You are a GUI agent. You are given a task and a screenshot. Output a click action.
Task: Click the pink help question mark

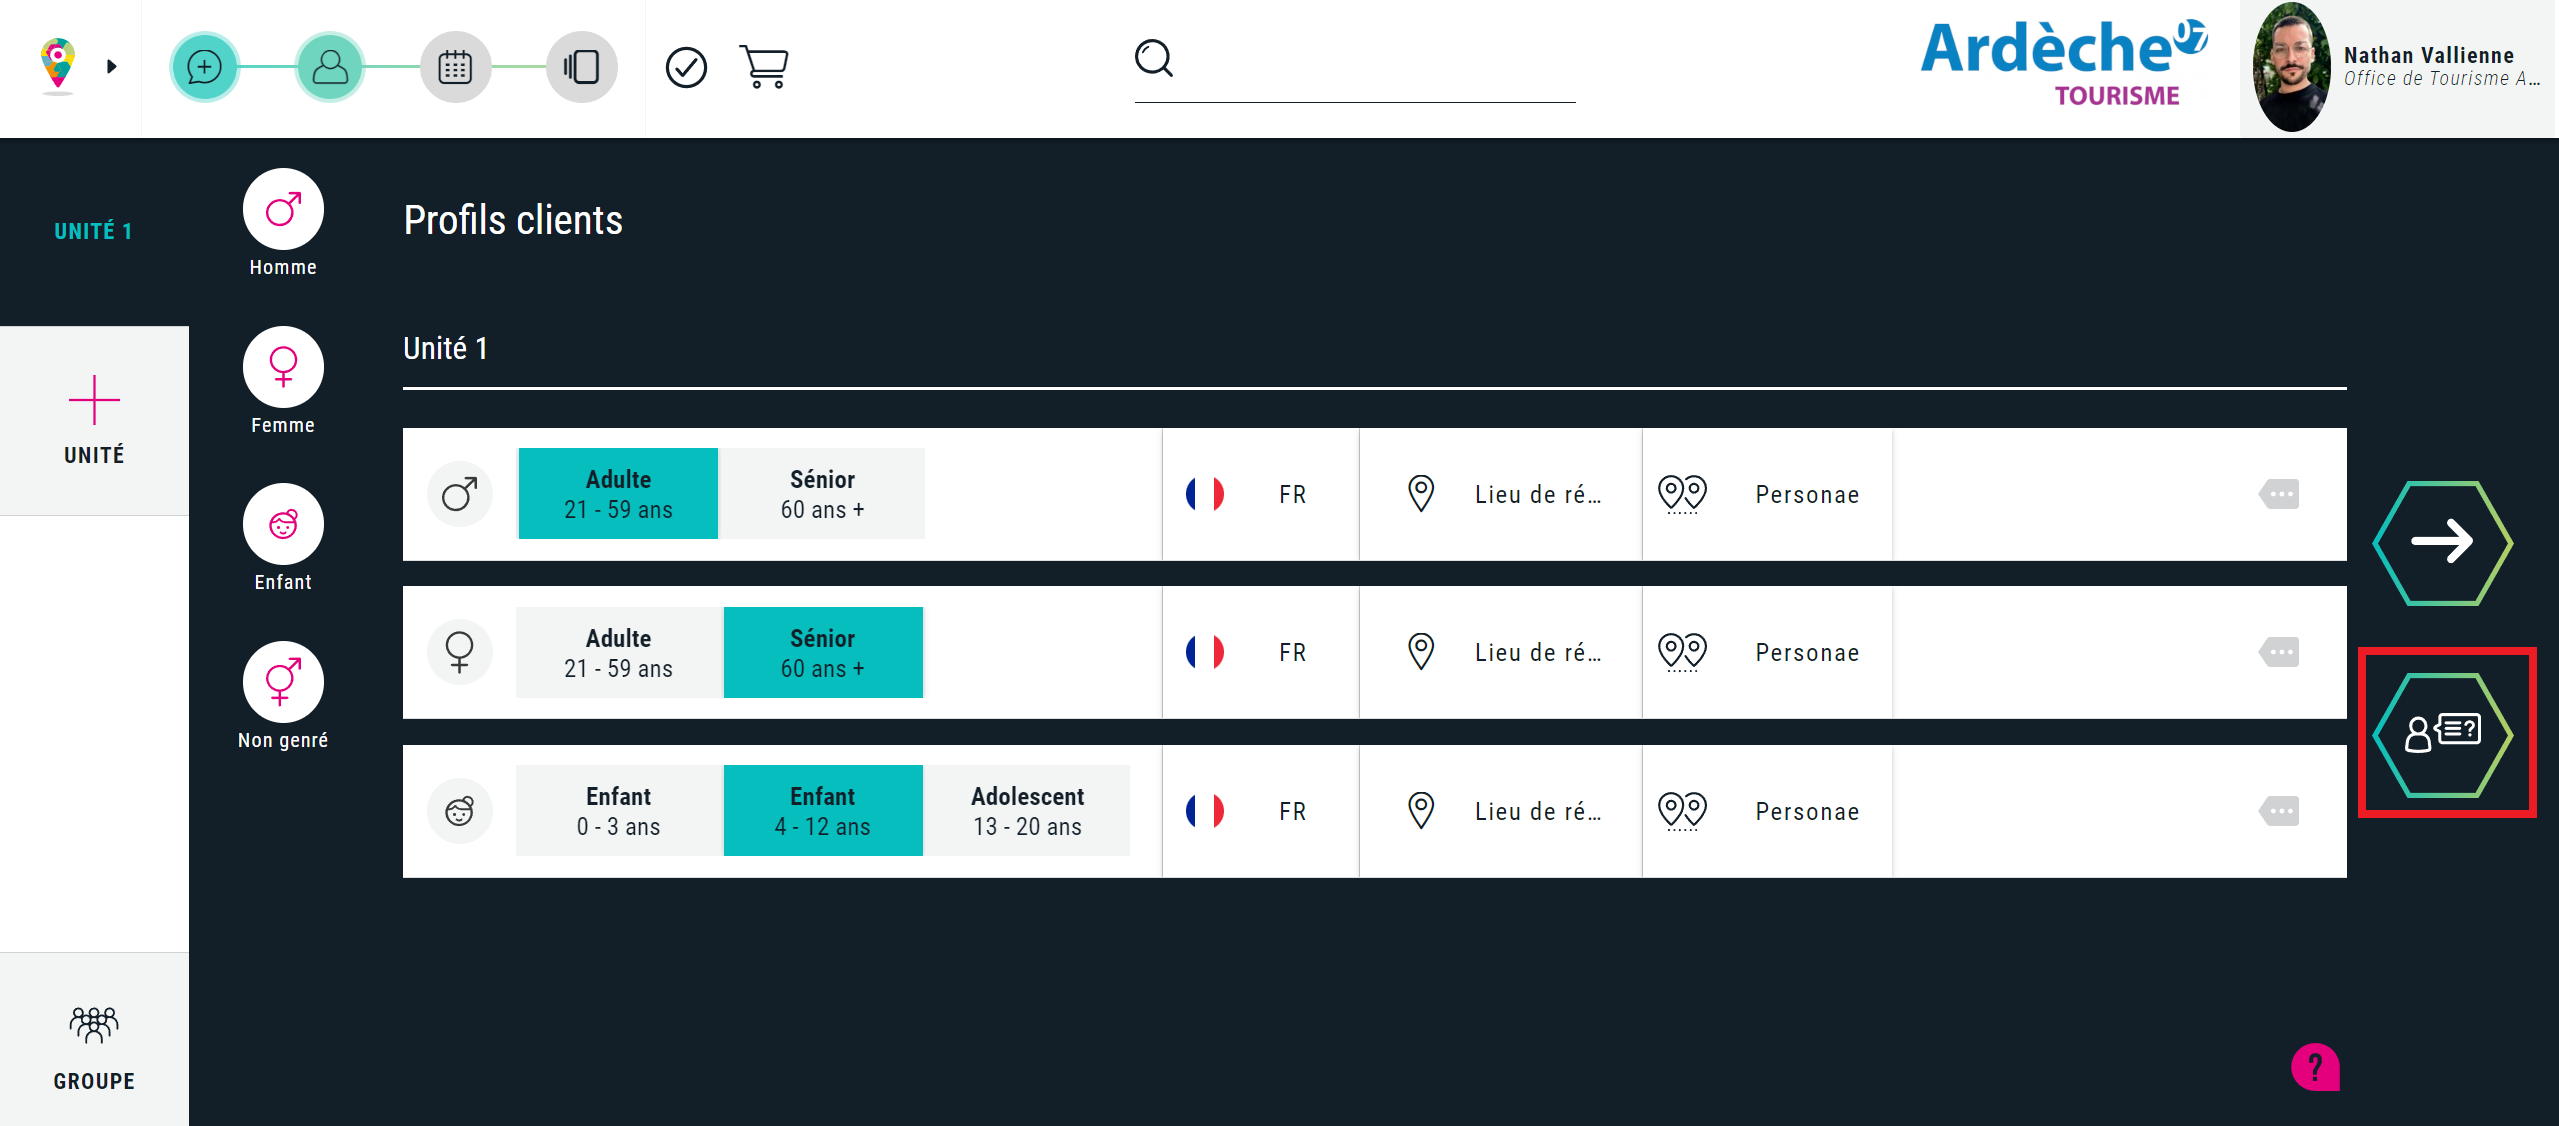pos(2315,1067)
